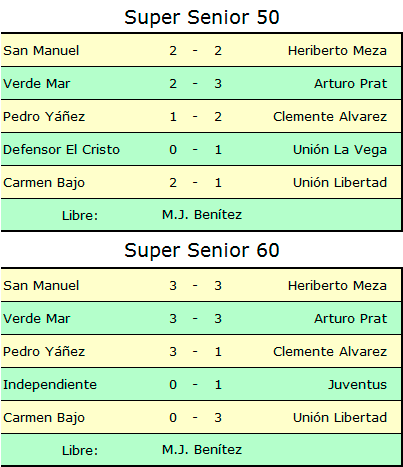Click Verde Mar in Super Senior 50
This screenshot has width=403, height=467.
pos(37,84)
